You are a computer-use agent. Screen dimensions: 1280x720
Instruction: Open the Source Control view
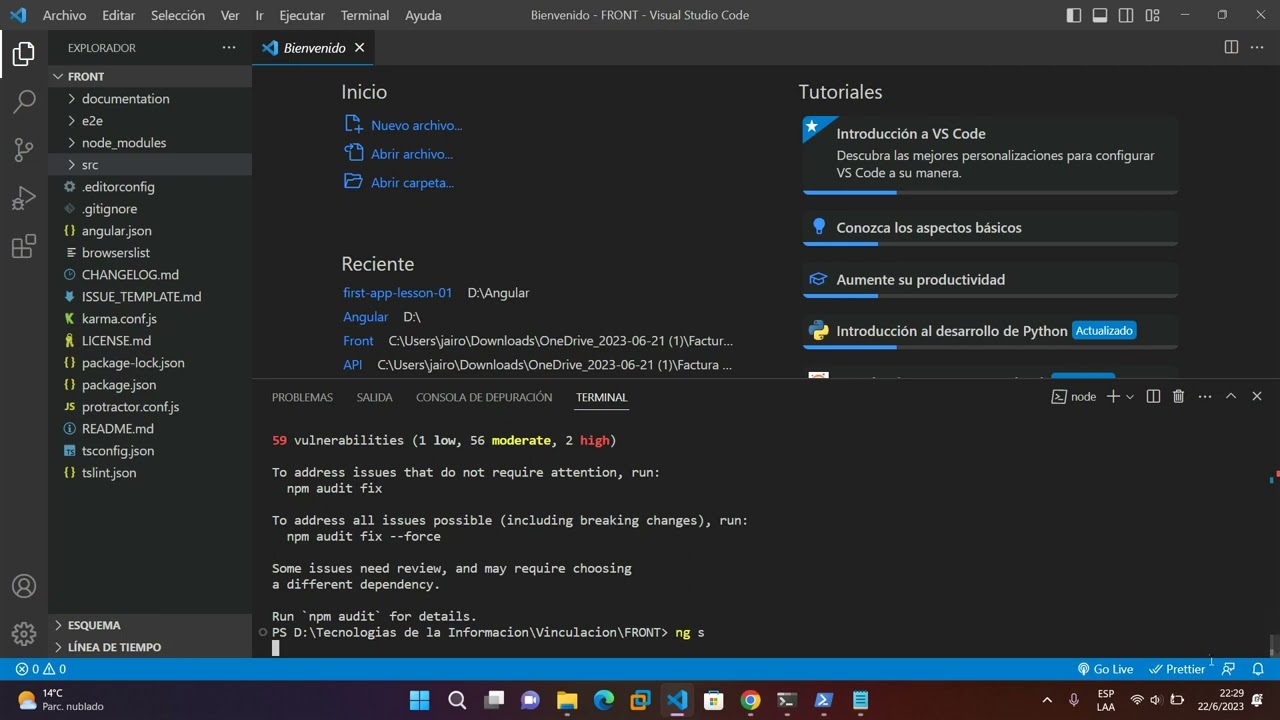click(x=24, y=150)
